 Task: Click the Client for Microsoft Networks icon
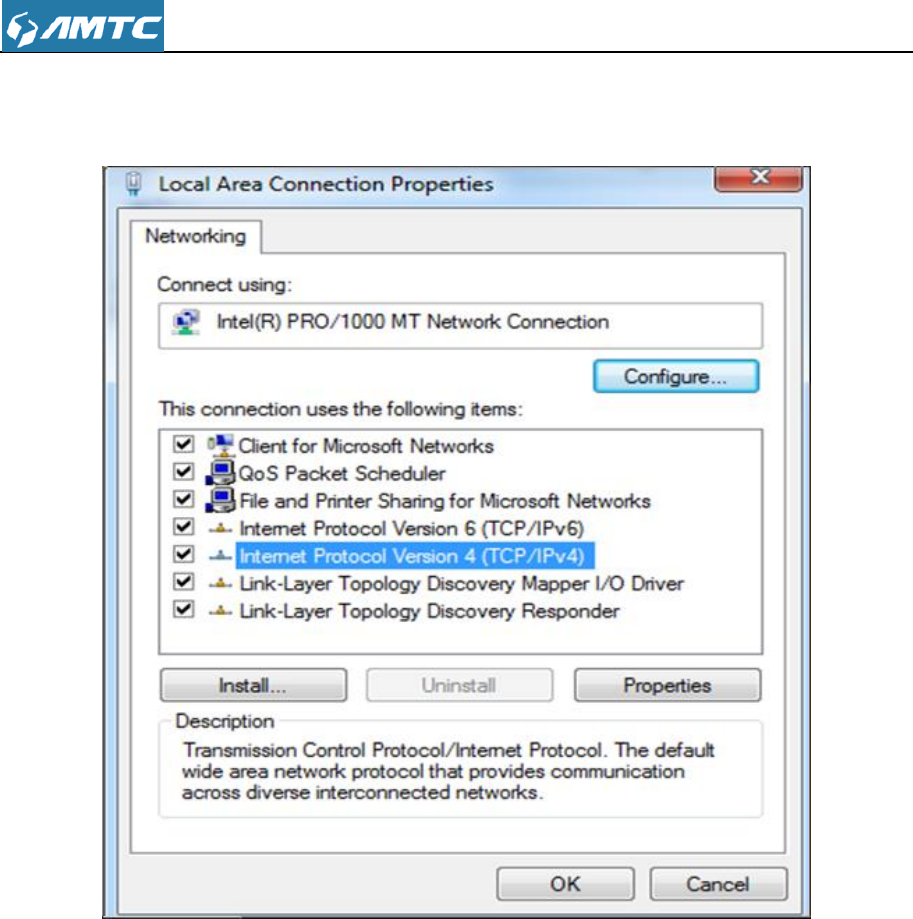tap(221, 446)
